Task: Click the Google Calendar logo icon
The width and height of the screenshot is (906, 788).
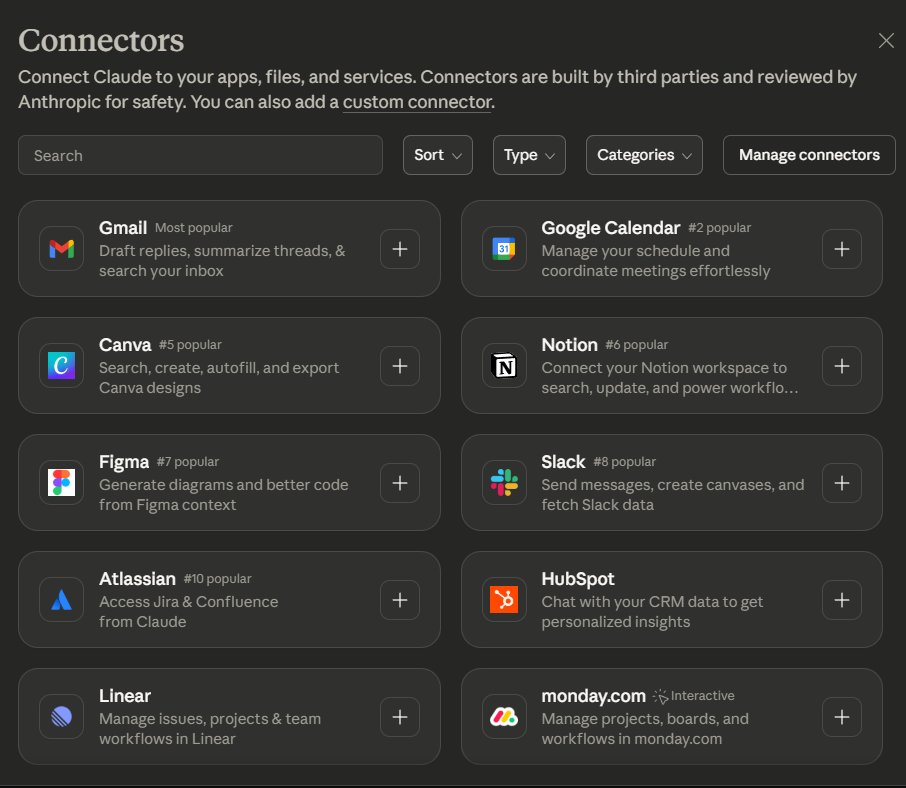Action: [x=504, y=249]
